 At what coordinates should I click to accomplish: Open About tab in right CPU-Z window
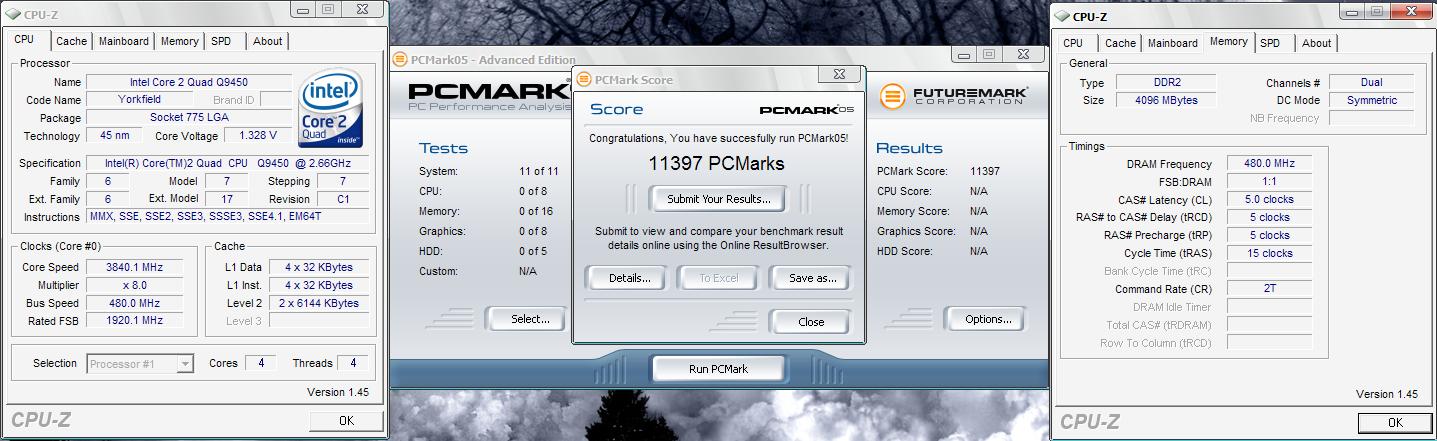click(1316, 43)
